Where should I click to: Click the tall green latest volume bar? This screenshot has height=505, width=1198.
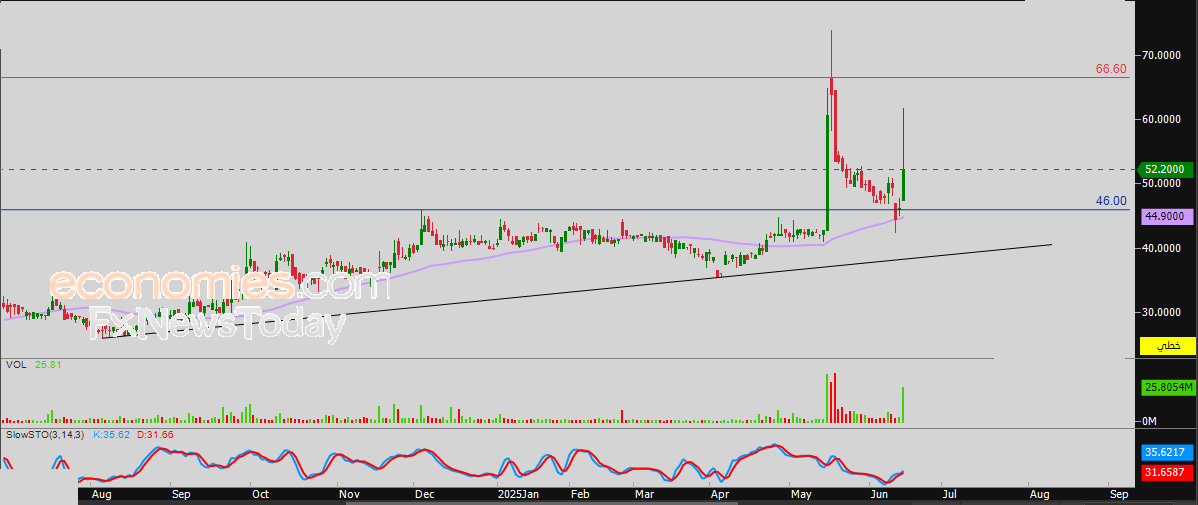click(x=903, y=405)
